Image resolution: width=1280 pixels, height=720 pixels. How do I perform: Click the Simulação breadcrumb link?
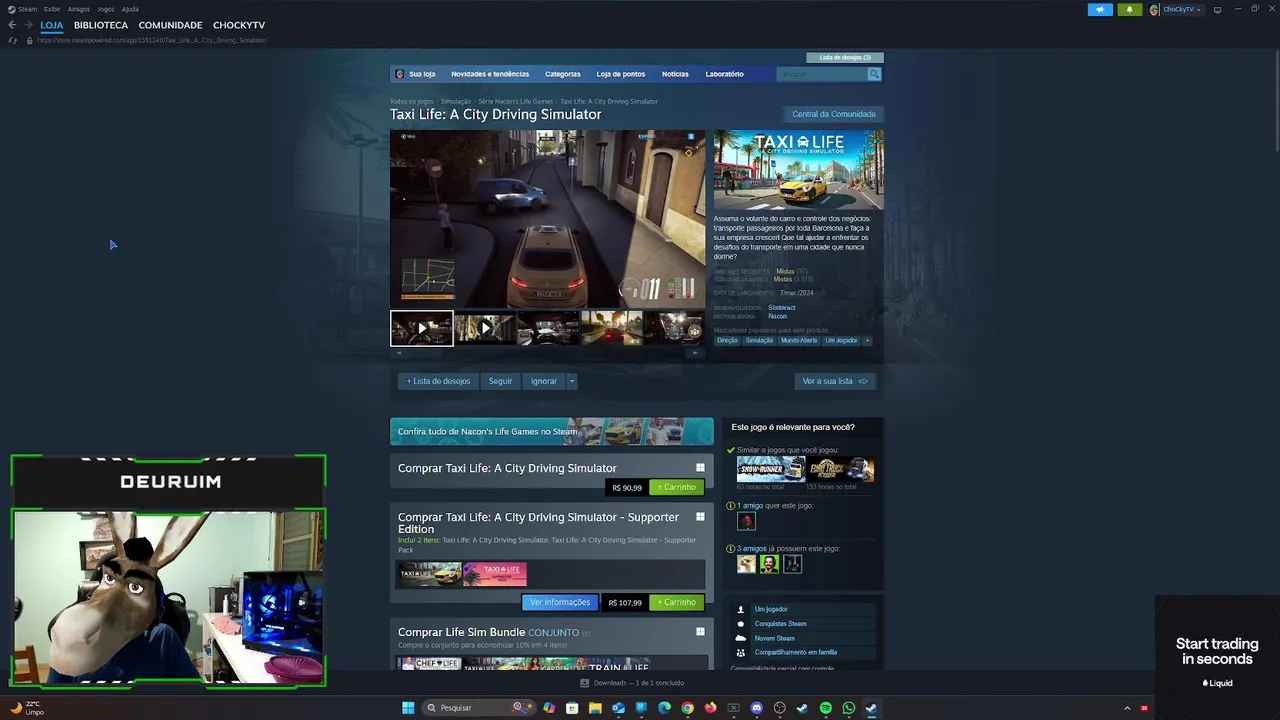pos(456,101)
